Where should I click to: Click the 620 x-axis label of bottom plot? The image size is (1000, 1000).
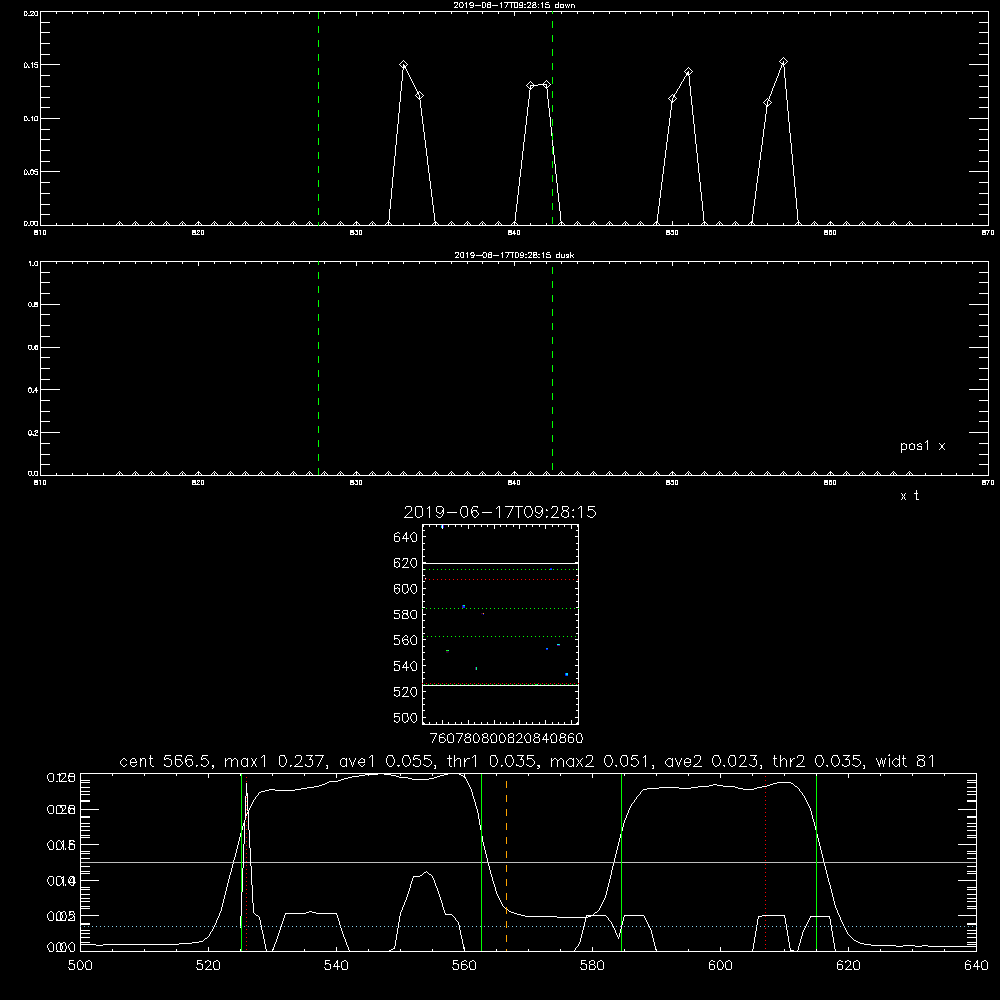coord(848,966)
